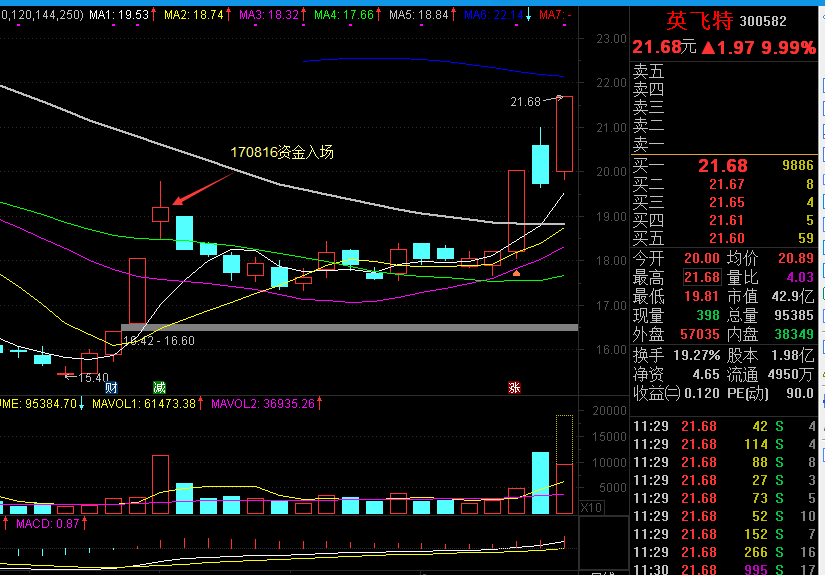Select the magenta MA3: 18.32 label
The image size is (825, 575).
(269, 15)
